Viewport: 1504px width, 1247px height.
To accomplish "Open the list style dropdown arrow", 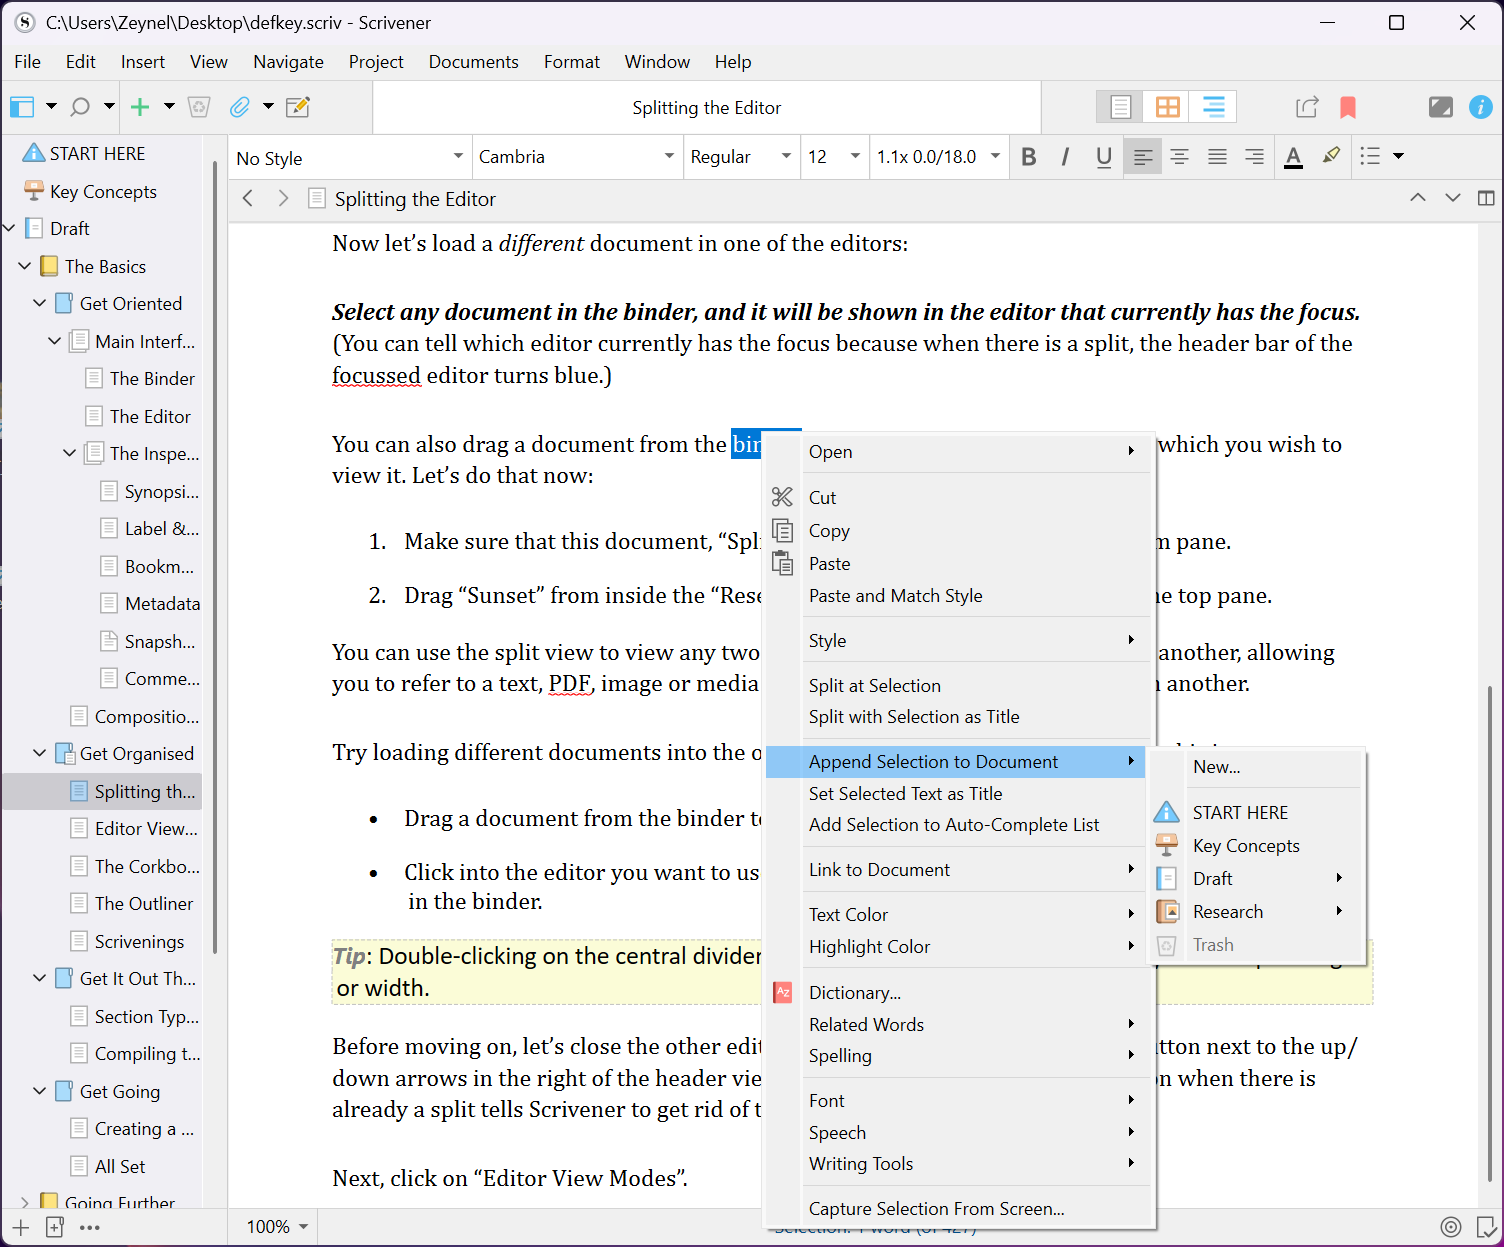I will click(x=1399, y=156).
